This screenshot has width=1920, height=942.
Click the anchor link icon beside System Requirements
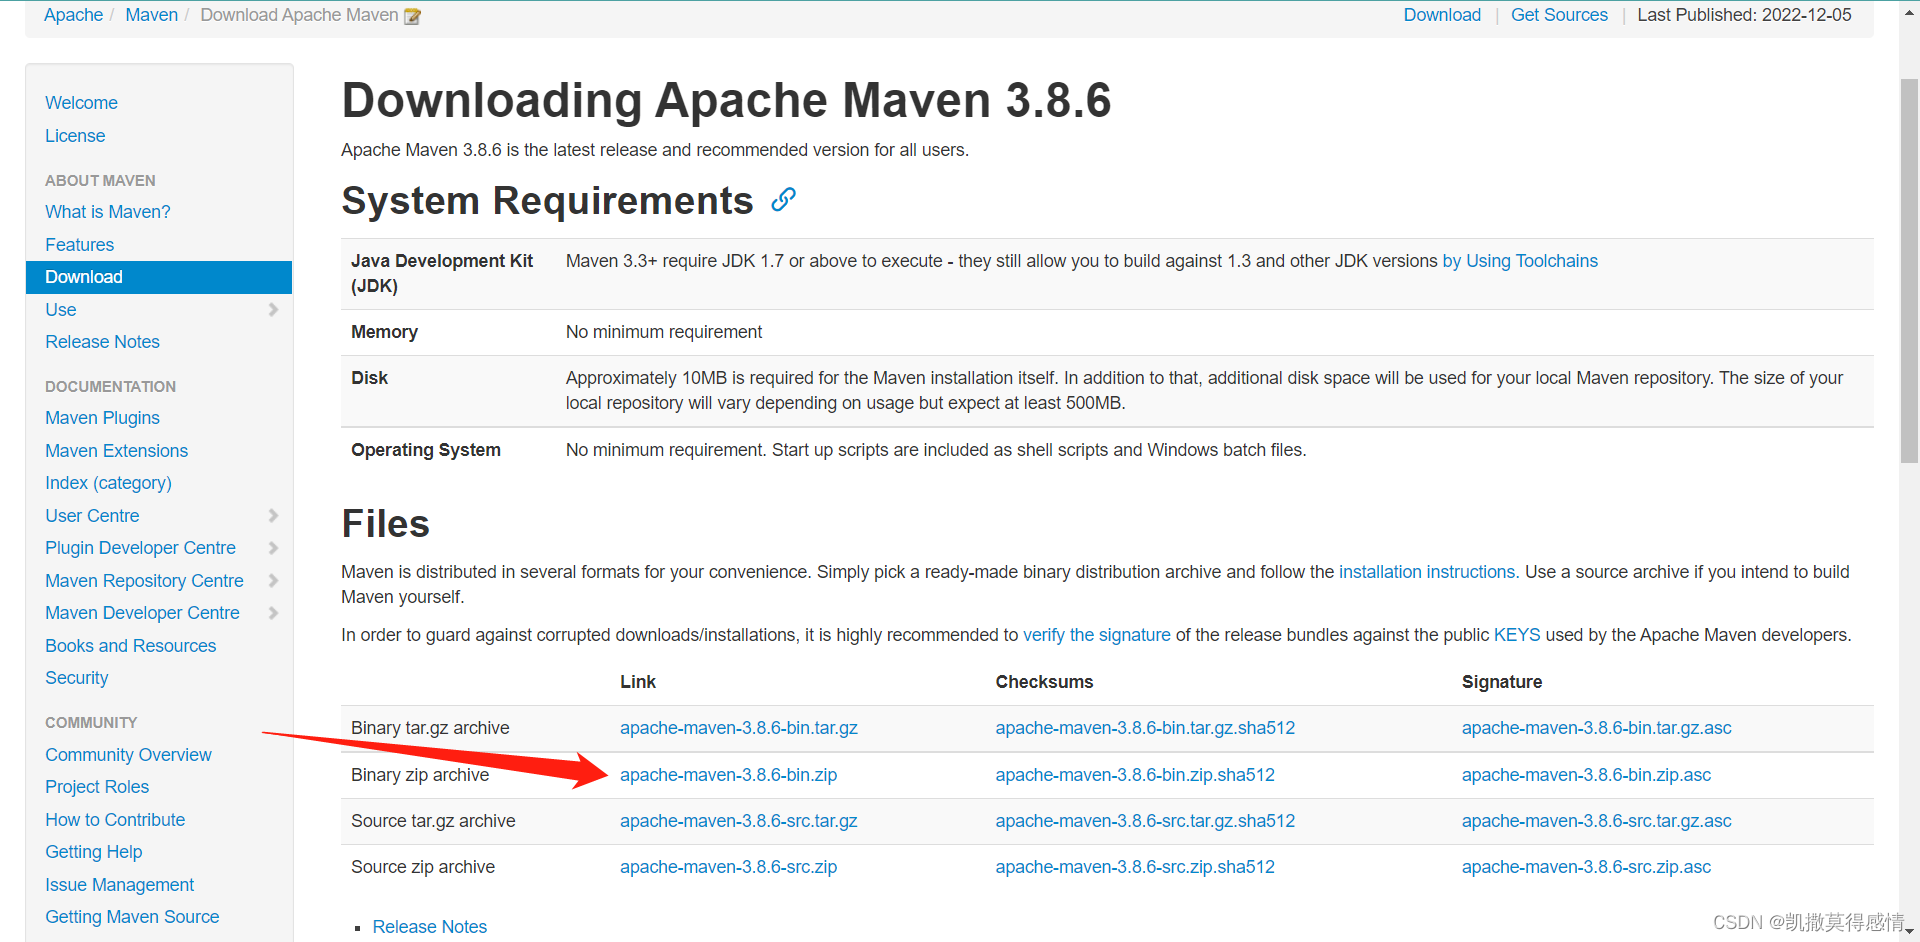tap(783, 200)
